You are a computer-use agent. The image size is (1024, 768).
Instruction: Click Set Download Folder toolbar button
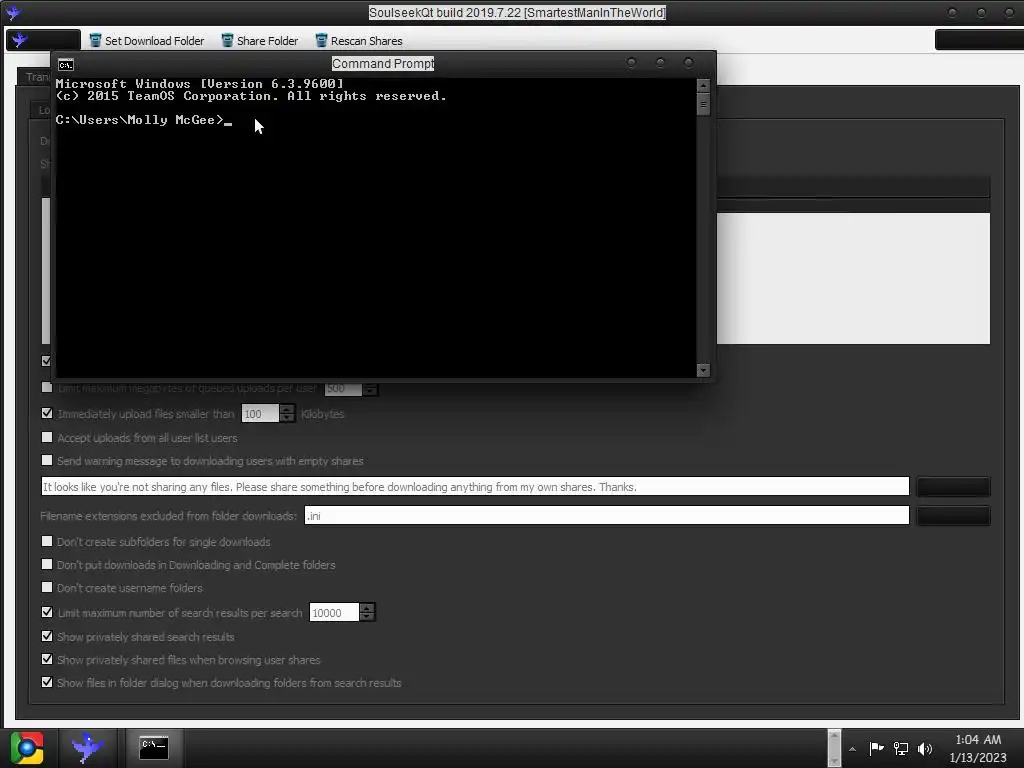pyautogui.click(x=146, y=40)
